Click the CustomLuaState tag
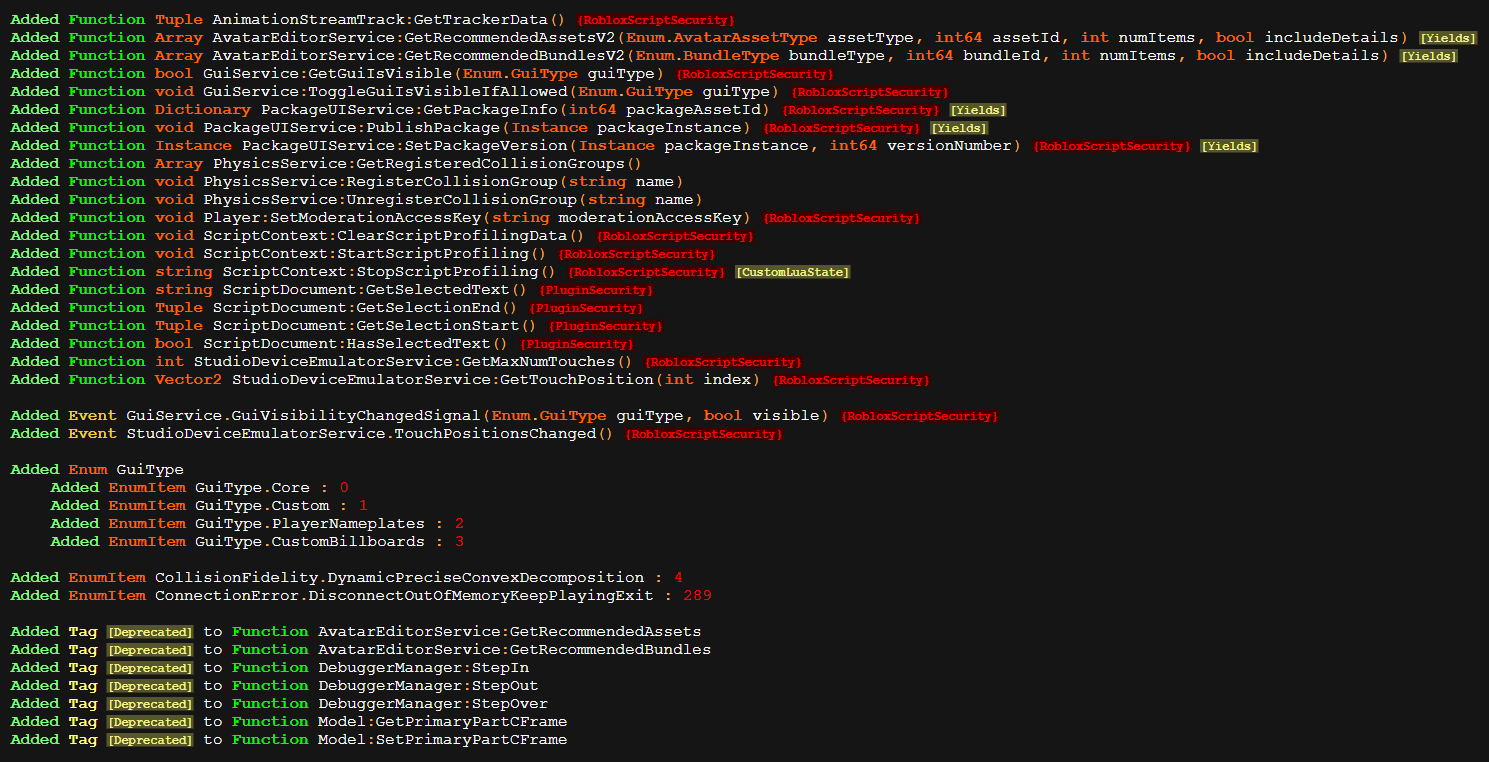Viewport: 1489px width, 762px height. click(x=792, y=272)
